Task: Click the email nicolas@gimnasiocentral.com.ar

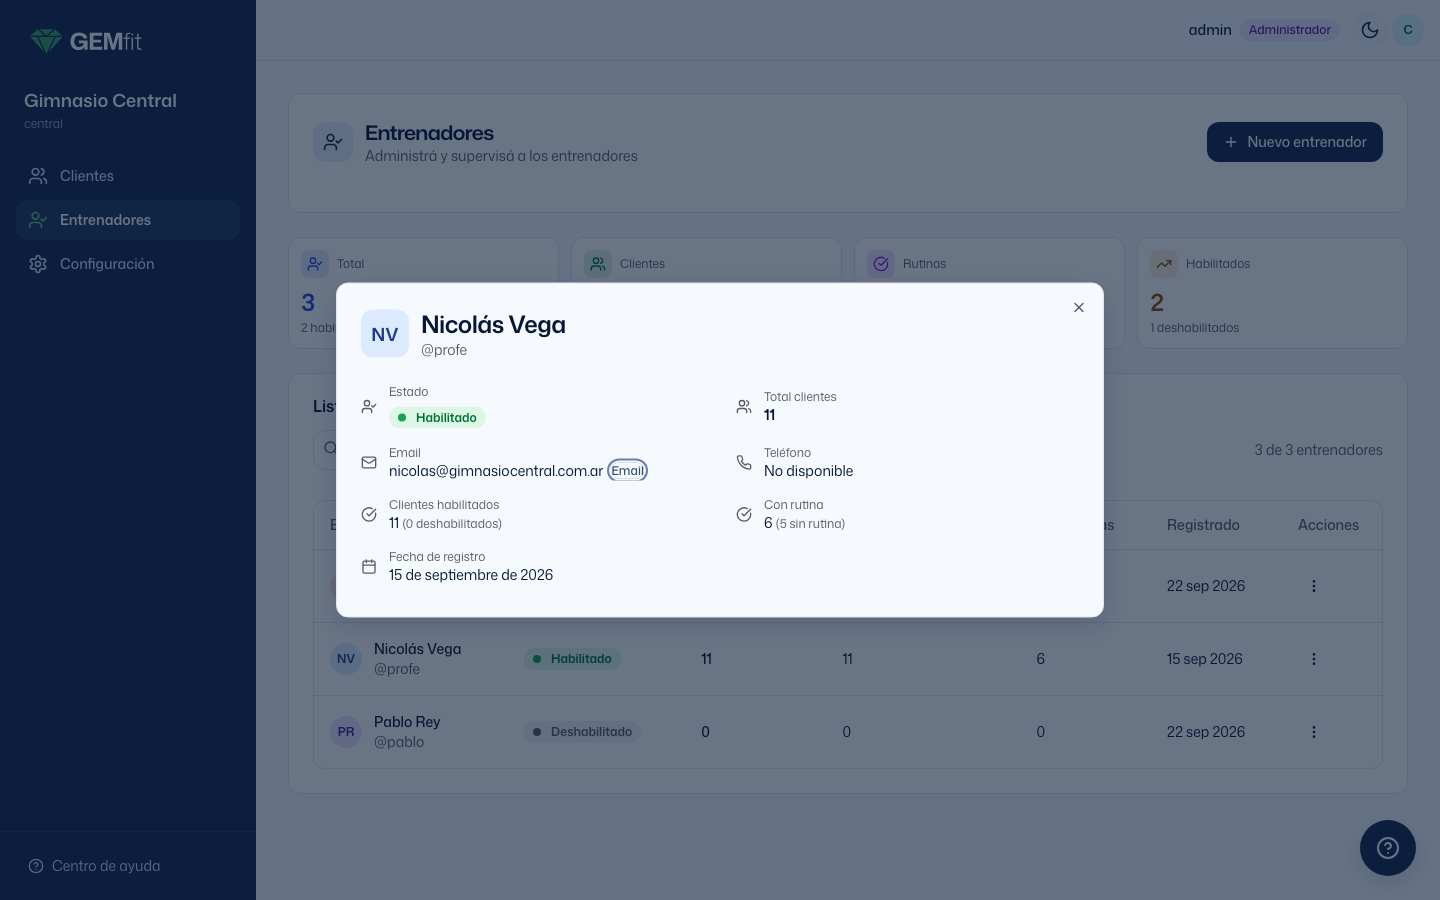Action: (x=496, y=471)
